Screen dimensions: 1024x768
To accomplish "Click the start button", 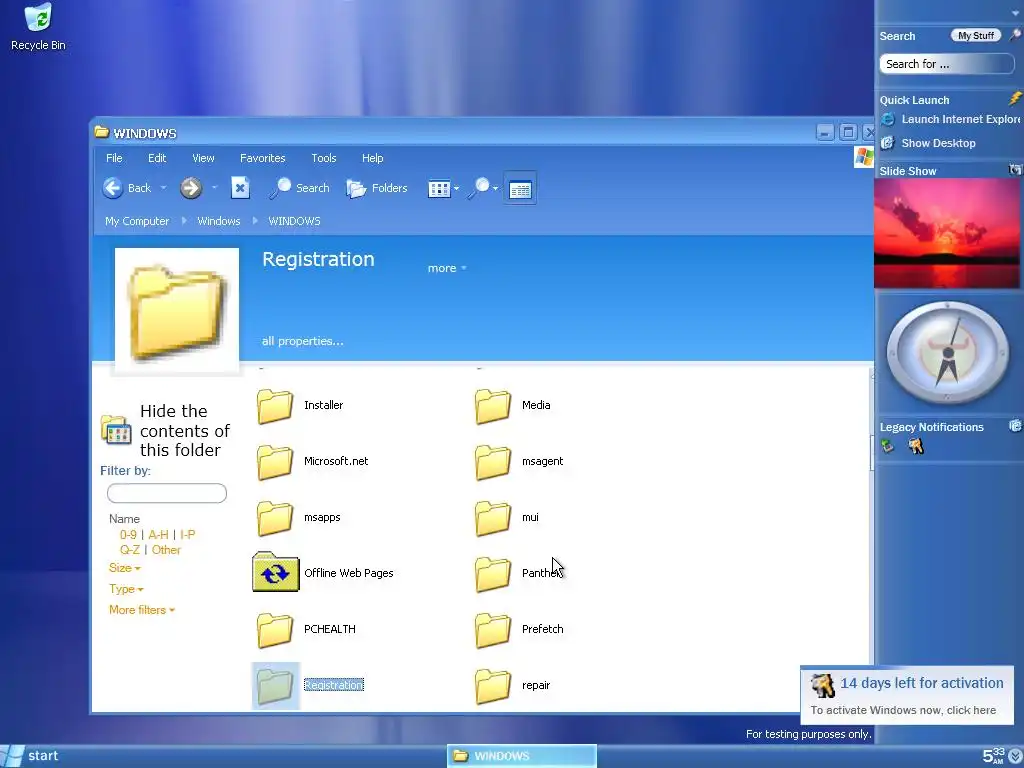I will coord(29,756).
